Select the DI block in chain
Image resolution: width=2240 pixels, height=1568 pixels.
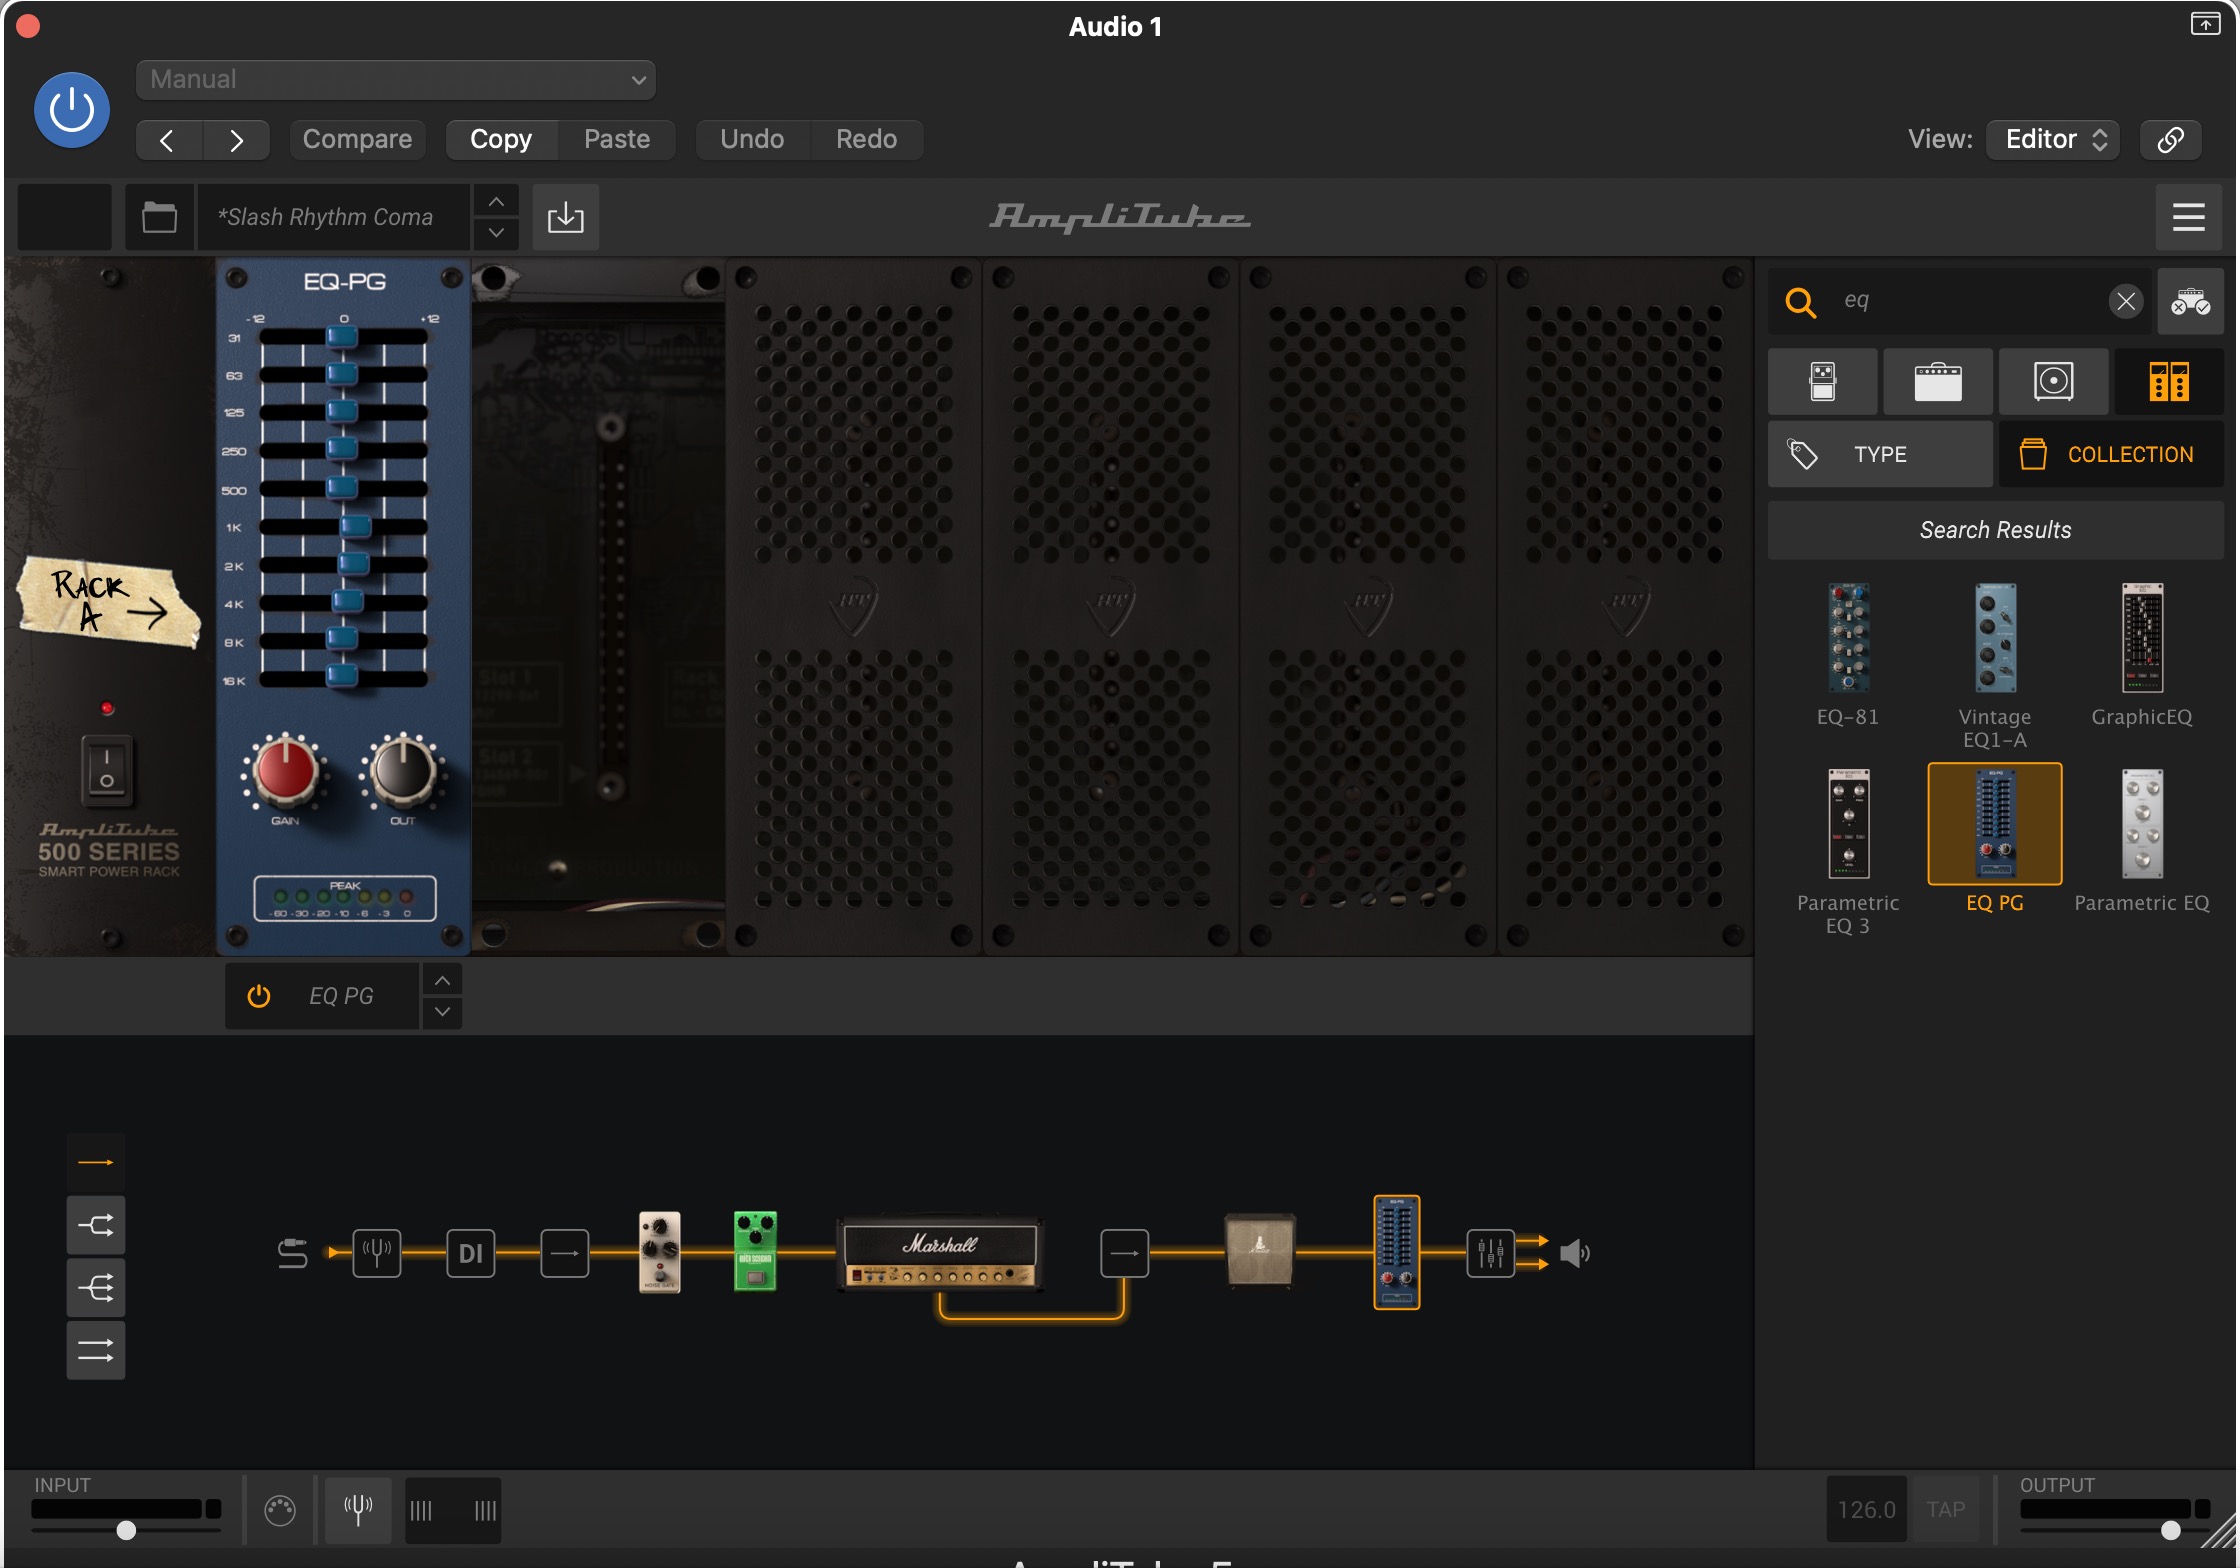pyautogui.click(x=470, y=1253)
